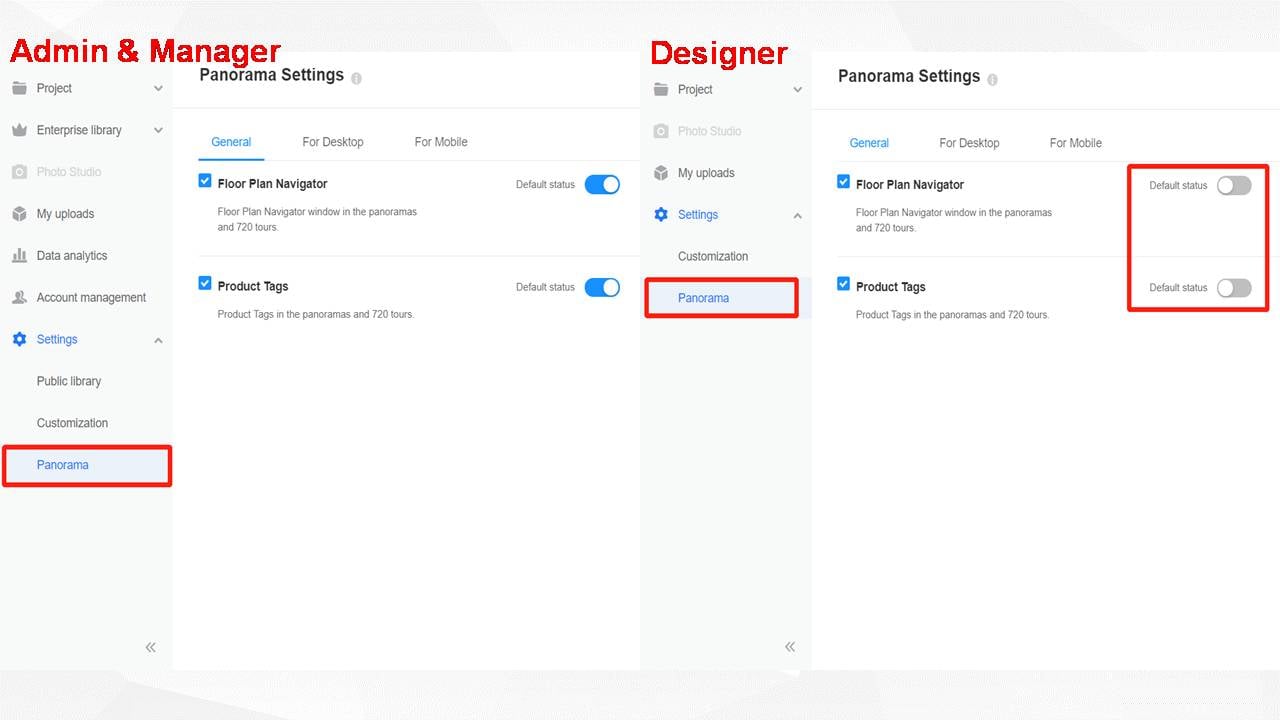The width and height of the screenshot is (1280, 720).
Task: Click the Photo Studio camera icon in Admin sidebar
Action: 19,172
